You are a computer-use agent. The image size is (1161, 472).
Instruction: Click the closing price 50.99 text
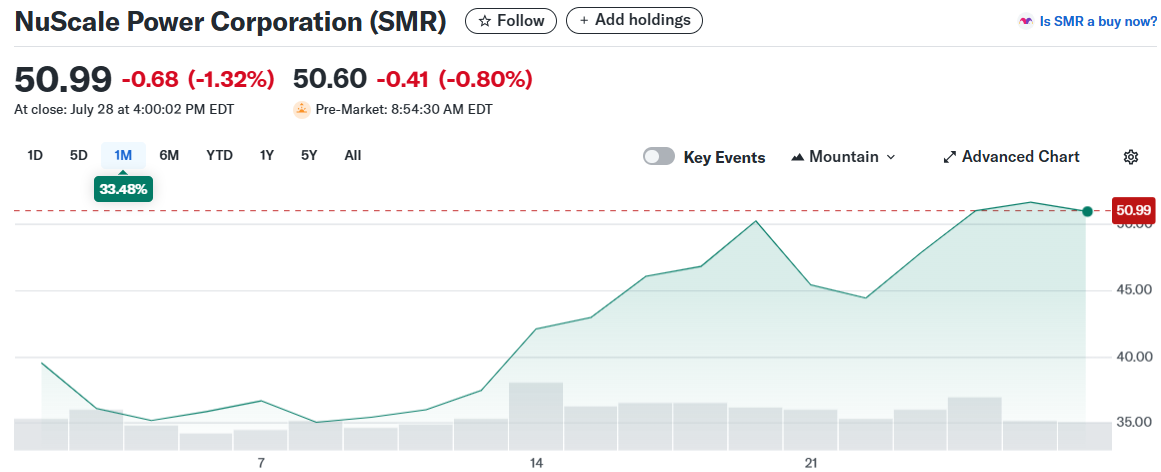(63, 79)
